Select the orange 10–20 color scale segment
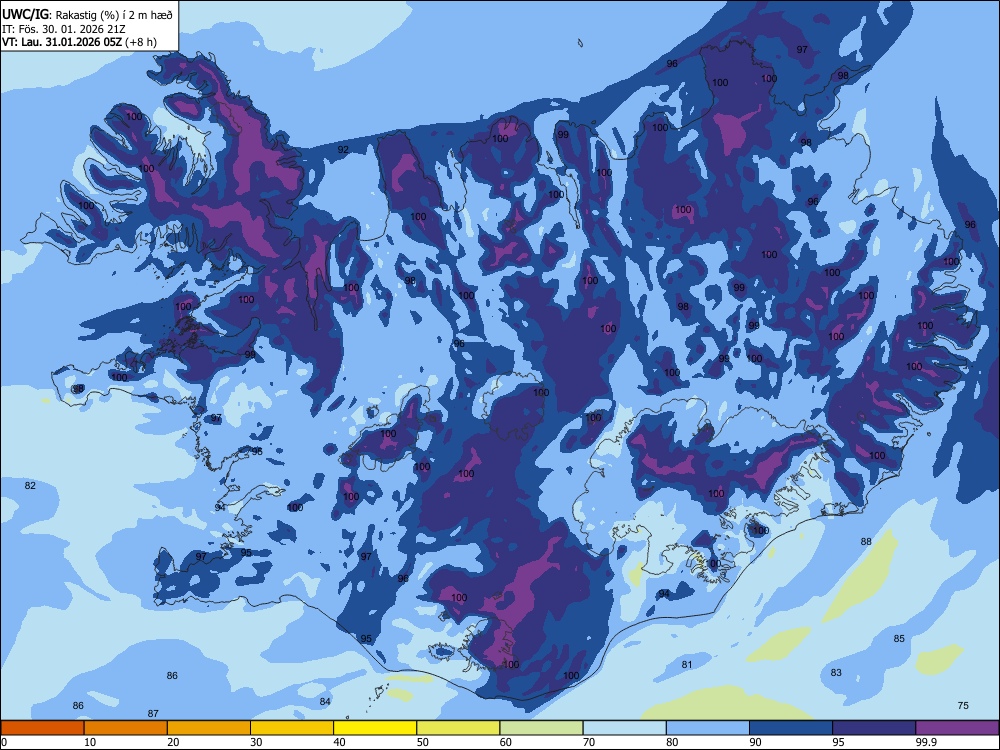The width and height of the screenshot is (1000, 750). tap(126, 728)
